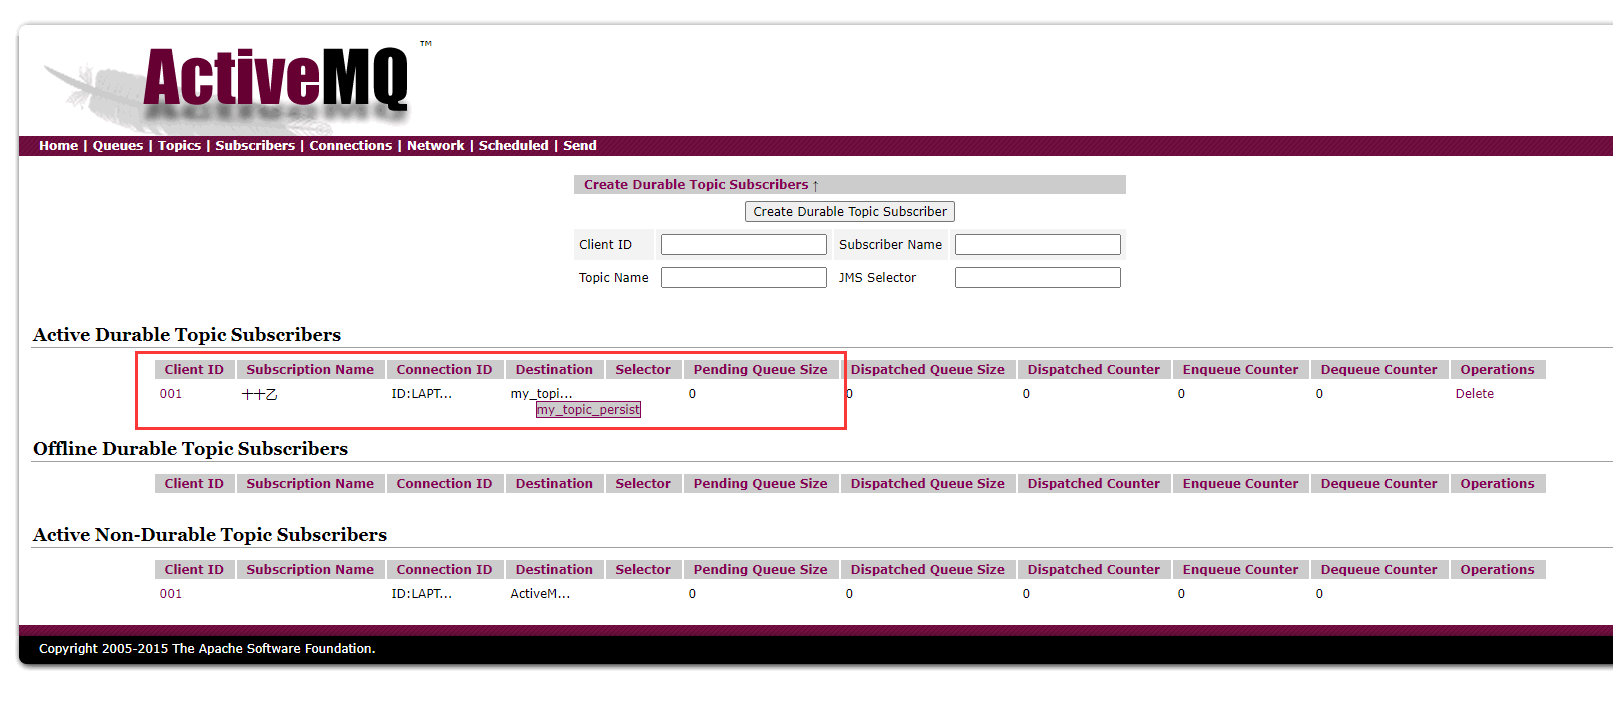Click Enqueue Counter header in Active Non-Durable table
Screen dimensions: 1613x719
pos(1240,570)
